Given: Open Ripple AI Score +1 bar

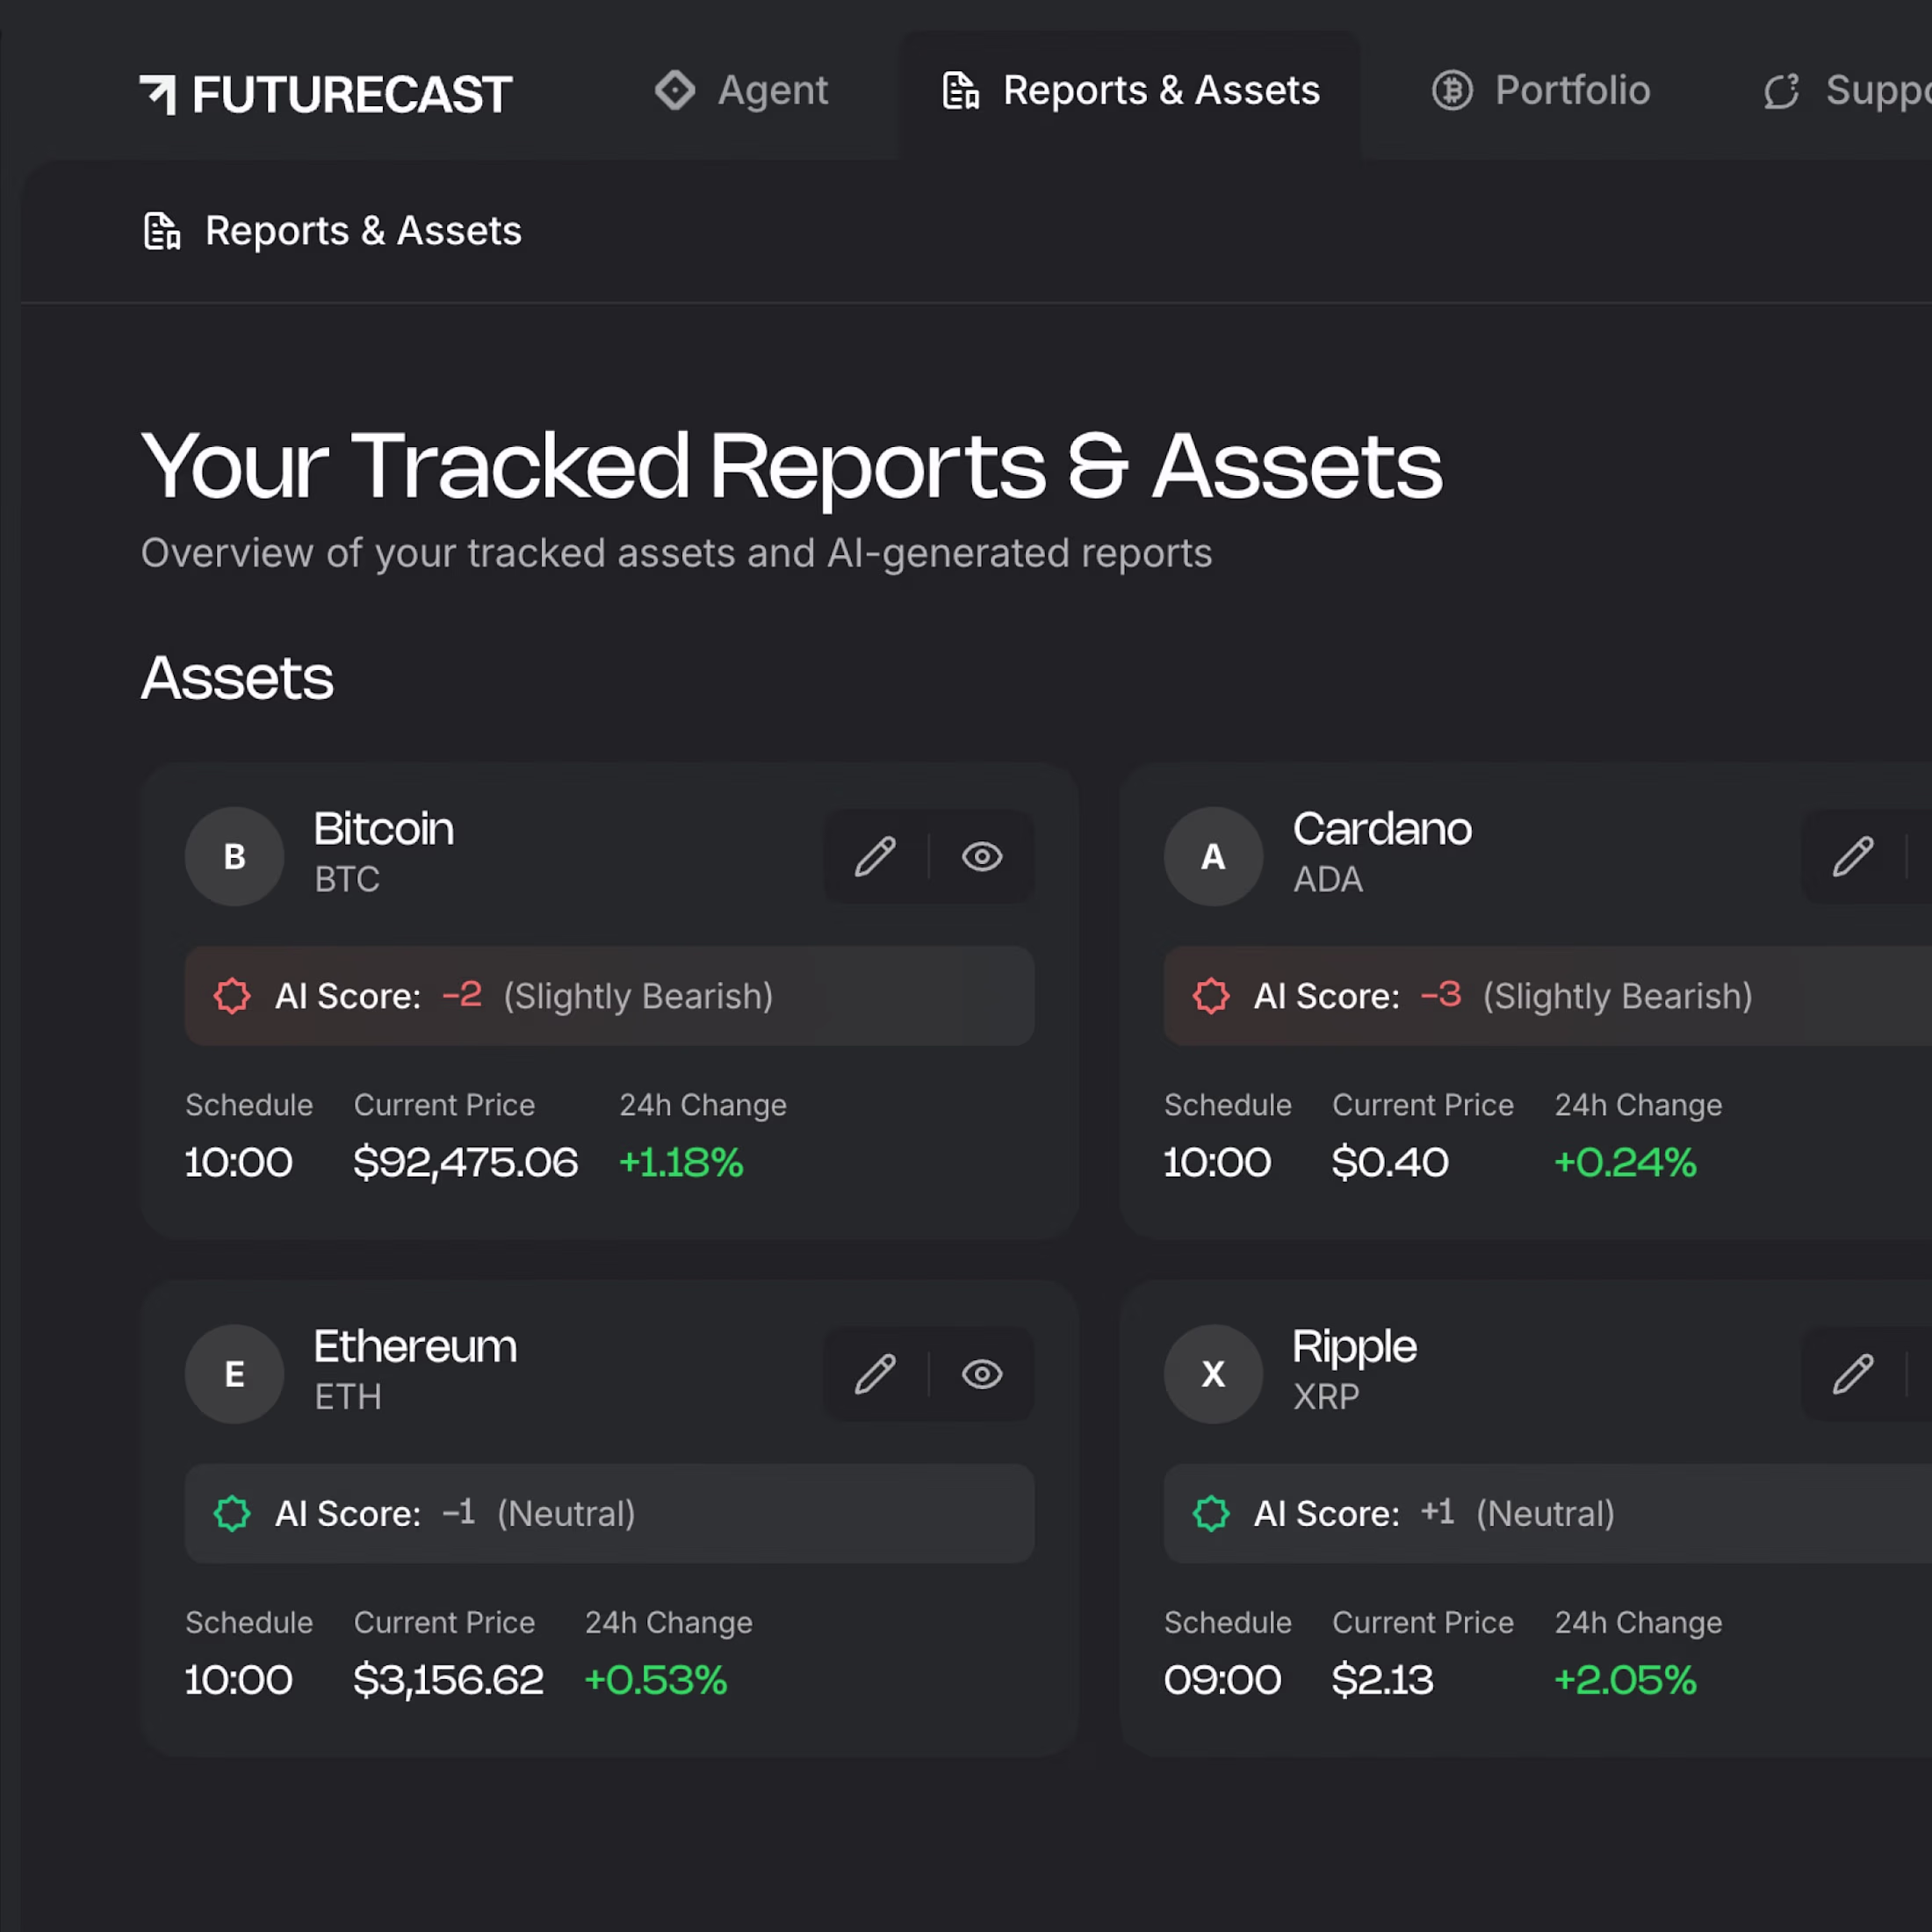Looking at the screenshot, I should coord(1548,1513).
